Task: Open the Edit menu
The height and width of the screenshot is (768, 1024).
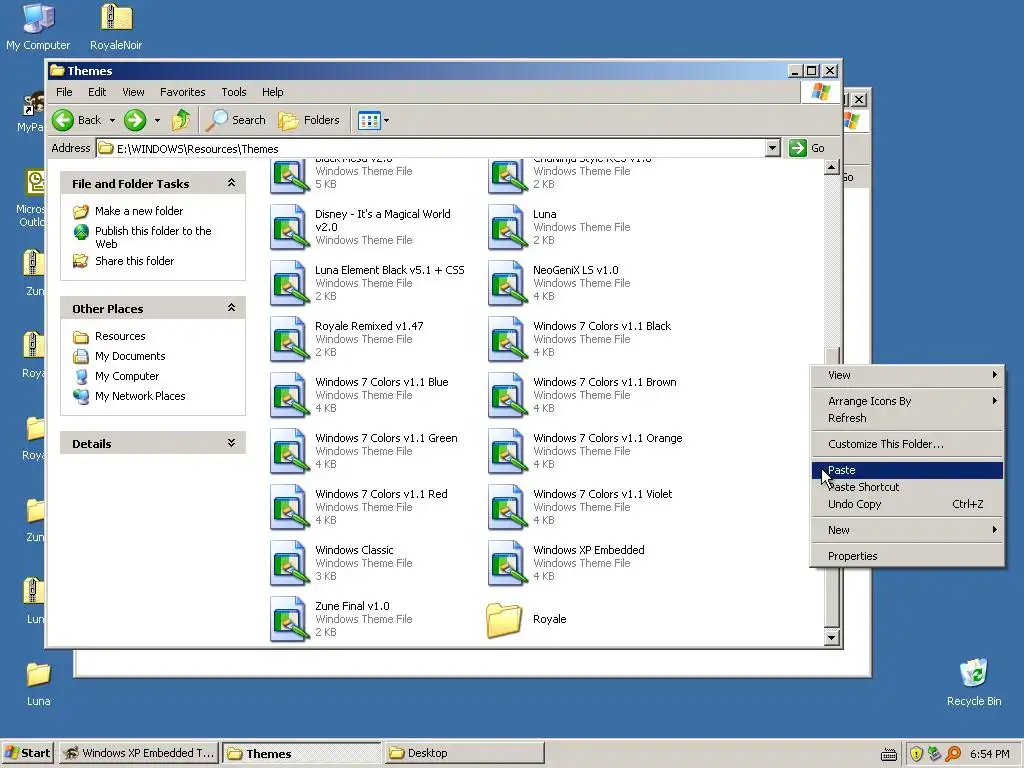Action: coord(97,92)
